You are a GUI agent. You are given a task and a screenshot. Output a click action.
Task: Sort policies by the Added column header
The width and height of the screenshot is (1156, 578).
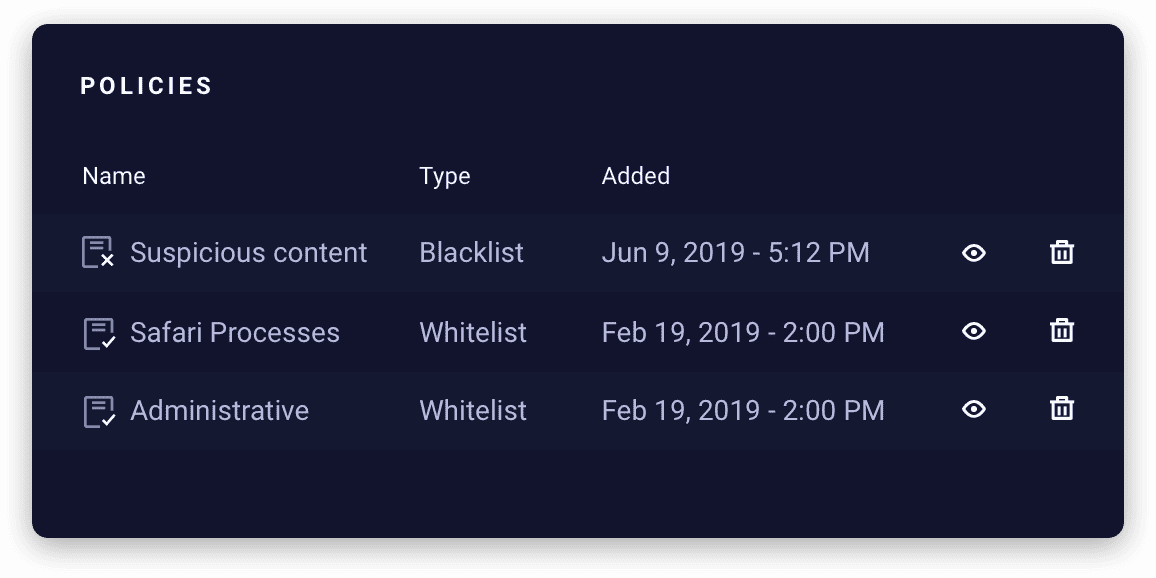coord(636,176)
